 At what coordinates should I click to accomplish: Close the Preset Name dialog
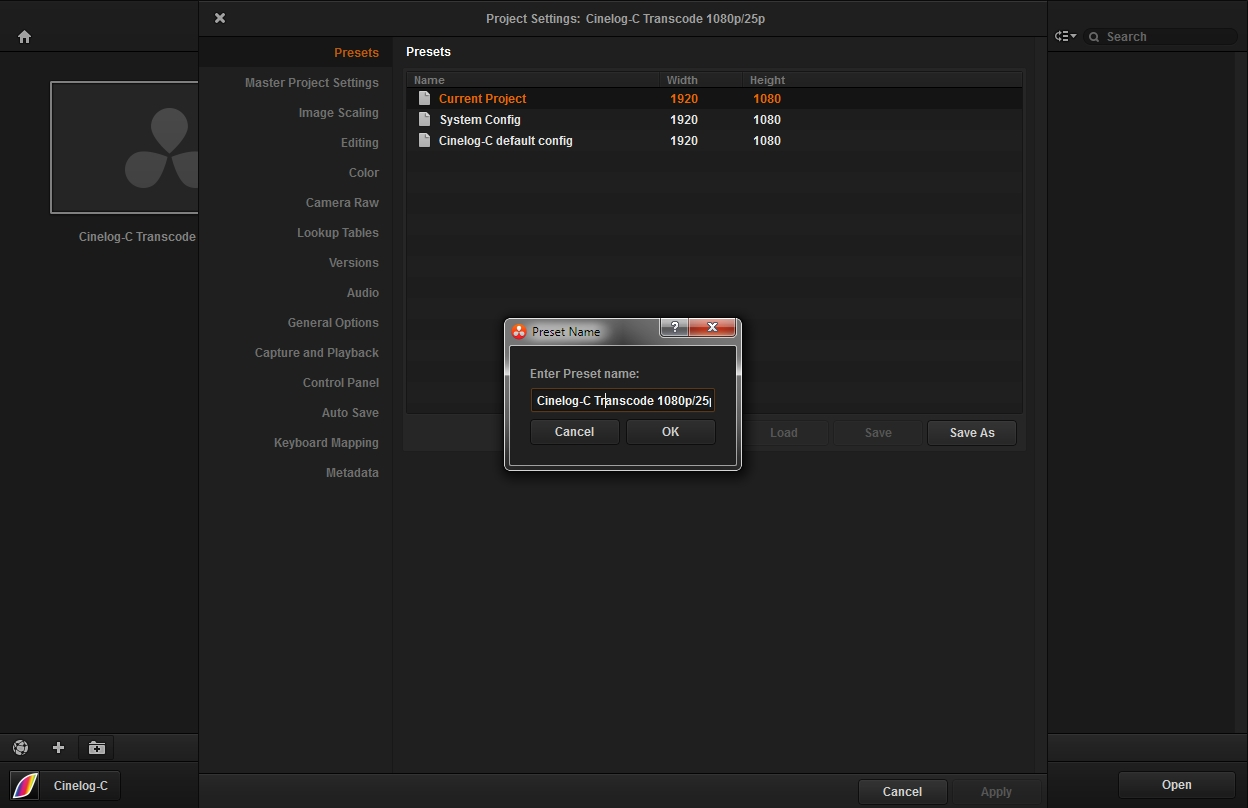click(x=712, y=327)
